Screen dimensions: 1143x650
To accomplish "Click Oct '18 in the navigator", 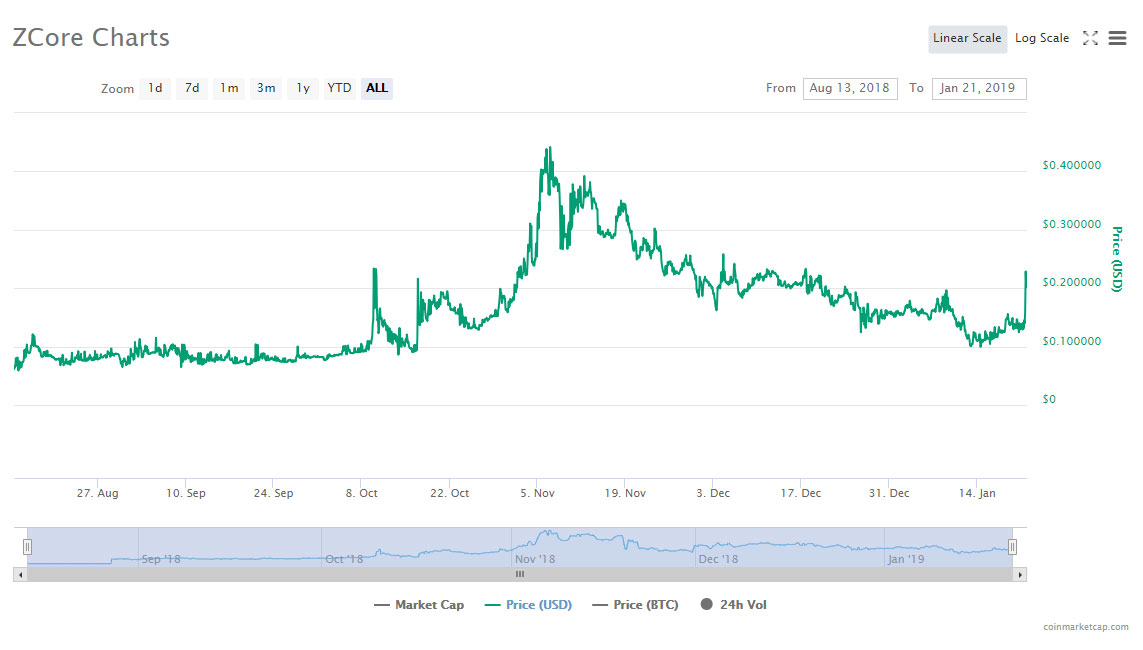I will [x=344, y=560].
